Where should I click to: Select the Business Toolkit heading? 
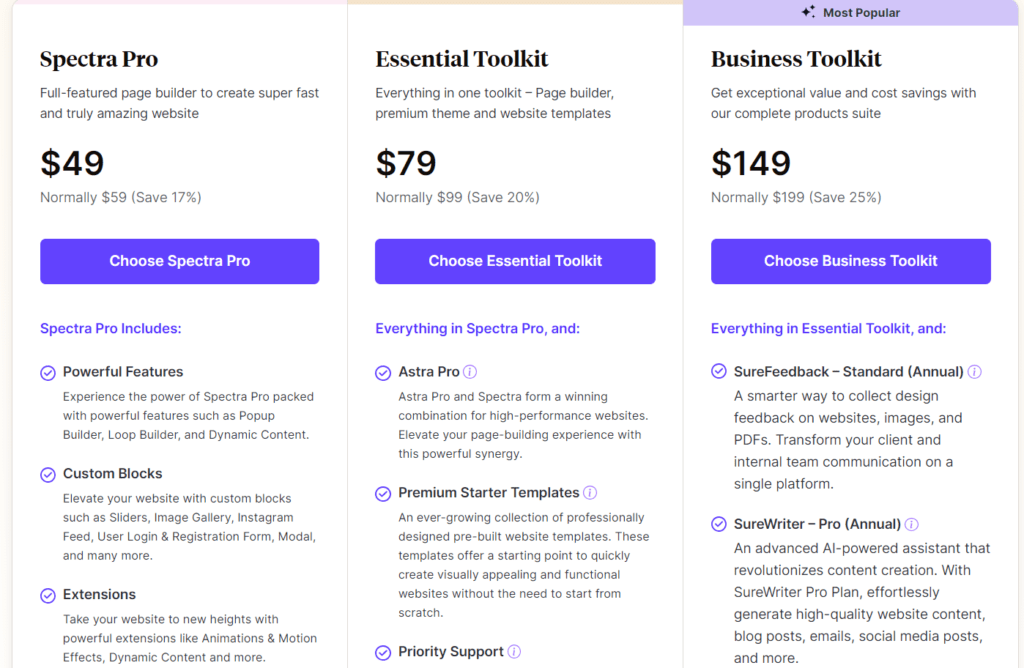click(796, 60)
